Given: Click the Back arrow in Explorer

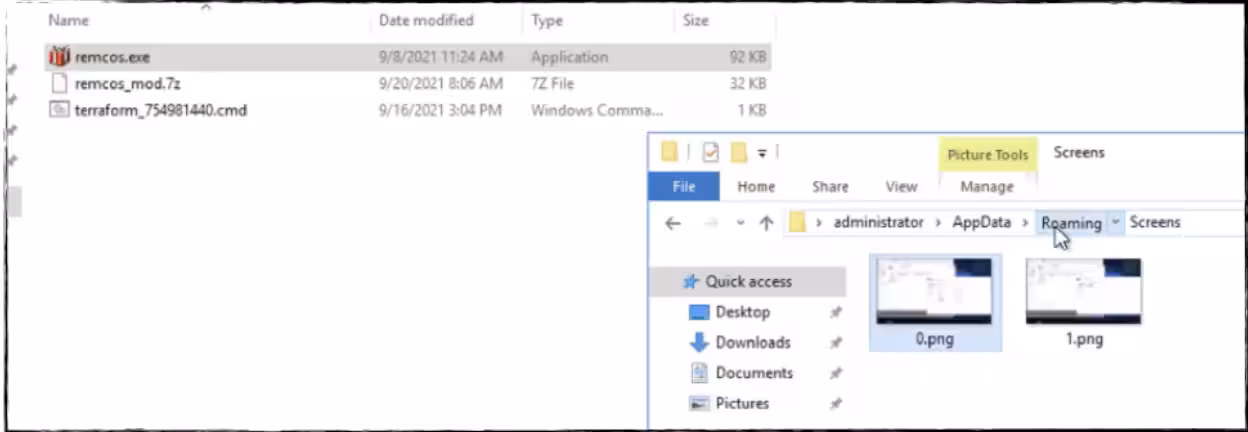Looking at the screenshot, I should (x=673, y=224).
